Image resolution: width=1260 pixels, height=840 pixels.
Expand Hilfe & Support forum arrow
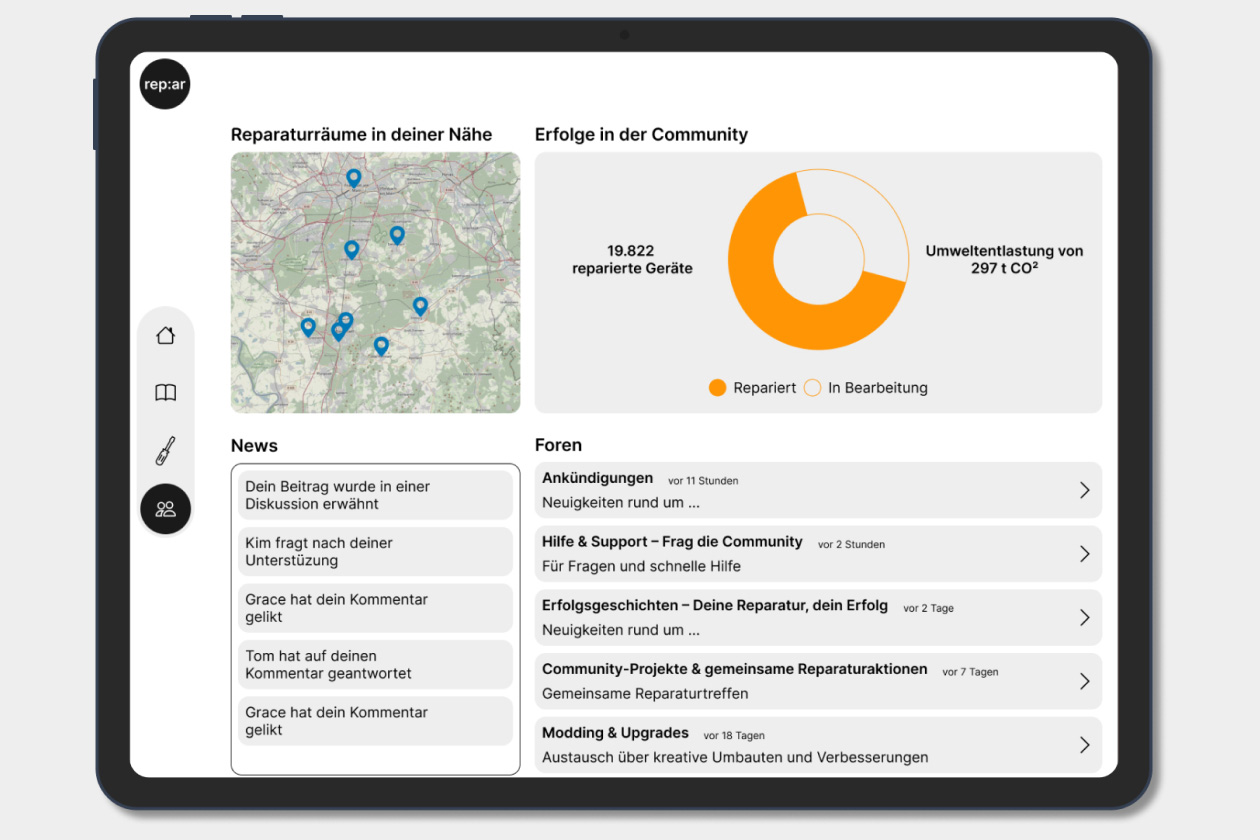[x=1084, y=554]
